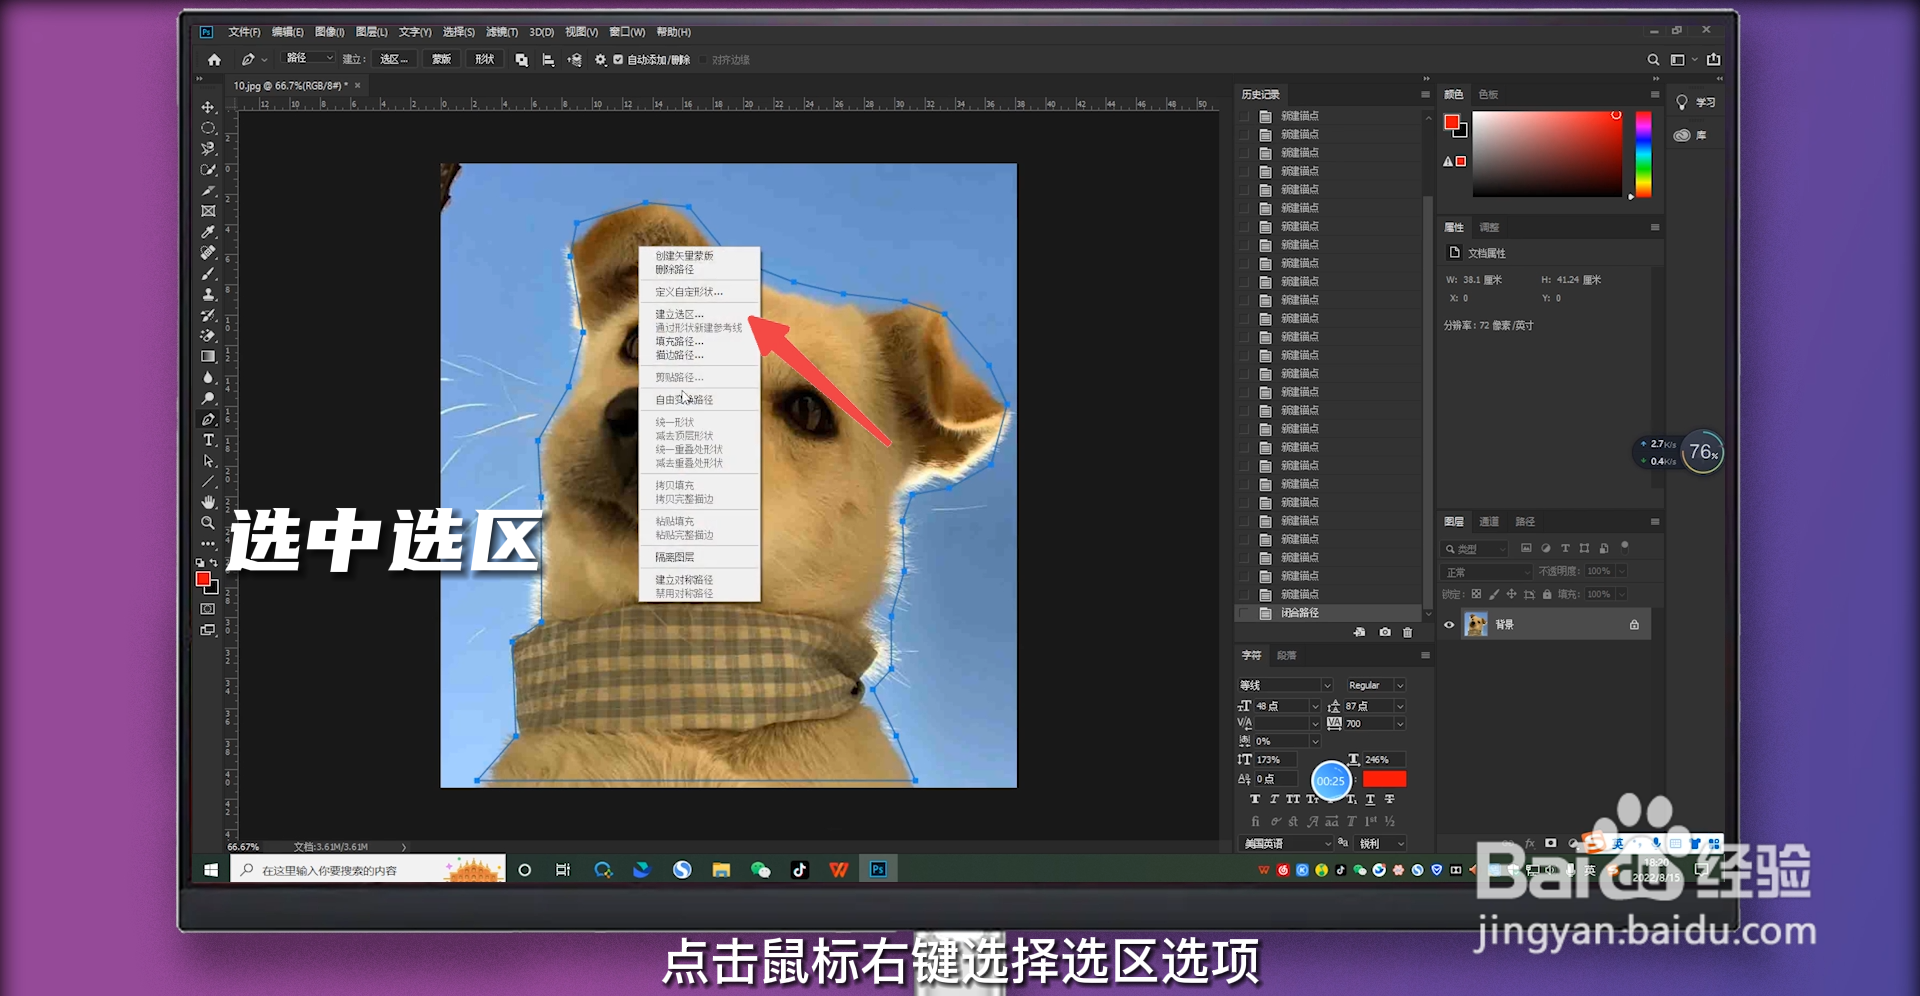The width and height of the screenshot is (1920, 996).
Task: Select the Move tool in the toolbox
Action: coord(208,107)
